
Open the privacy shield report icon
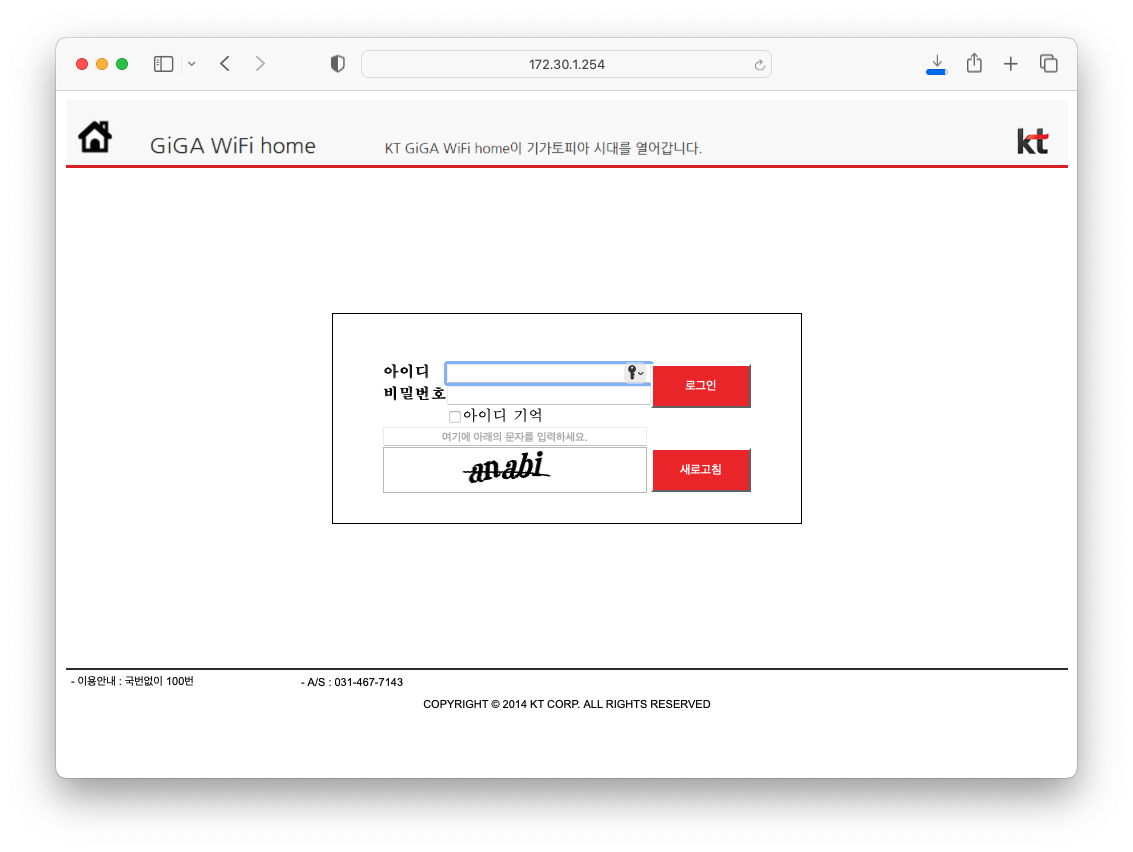point(337,64)
